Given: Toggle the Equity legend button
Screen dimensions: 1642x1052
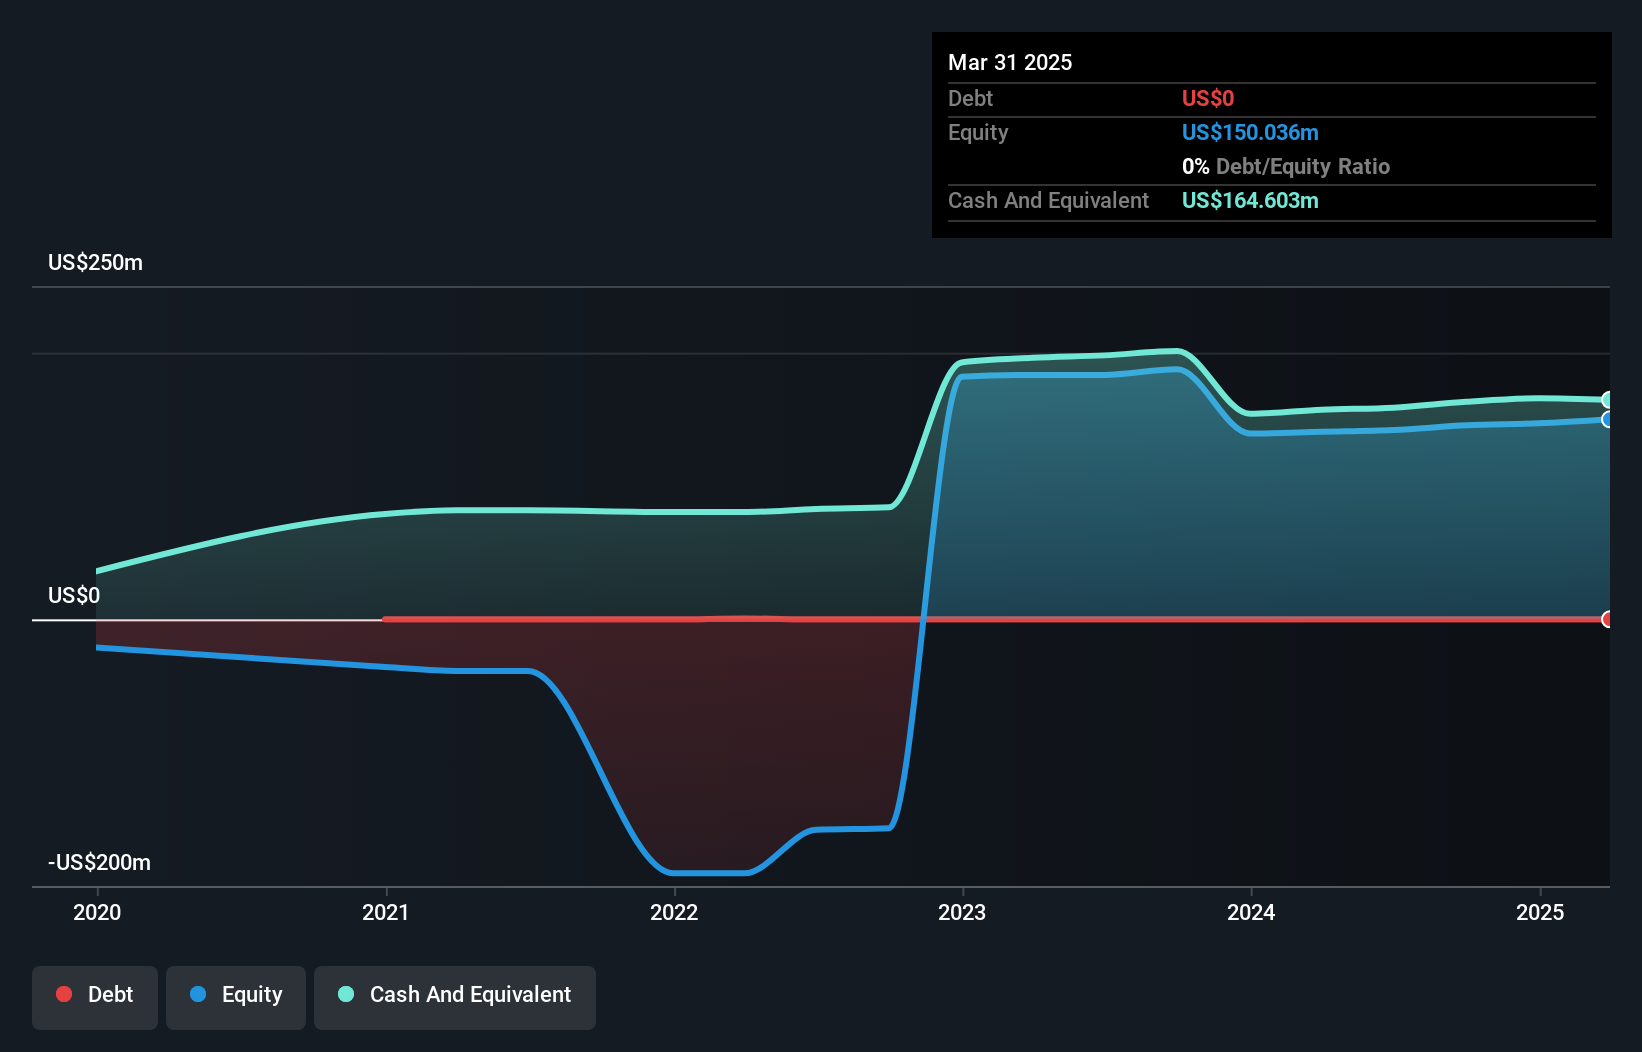Looking at the screenshot, I should coord(236,997).
